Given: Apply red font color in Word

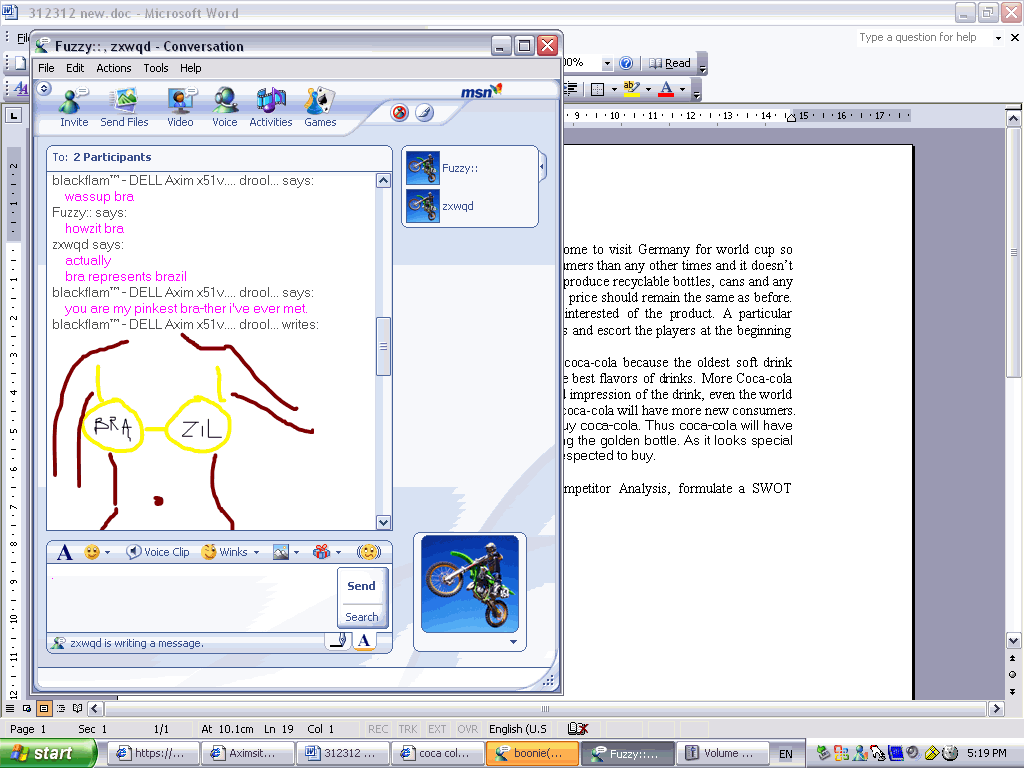Looking at the screenshot, I should (666, 89).
